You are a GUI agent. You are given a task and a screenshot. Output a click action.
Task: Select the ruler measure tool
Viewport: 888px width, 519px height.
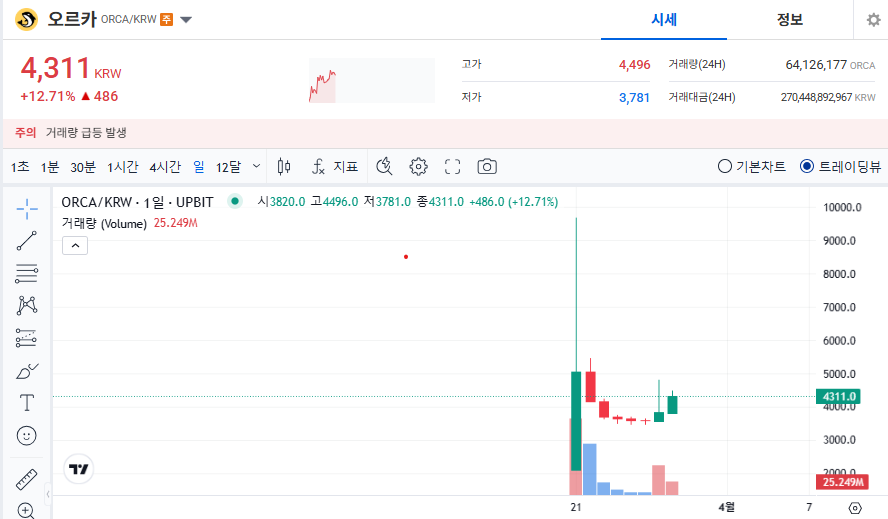[27, 479]
